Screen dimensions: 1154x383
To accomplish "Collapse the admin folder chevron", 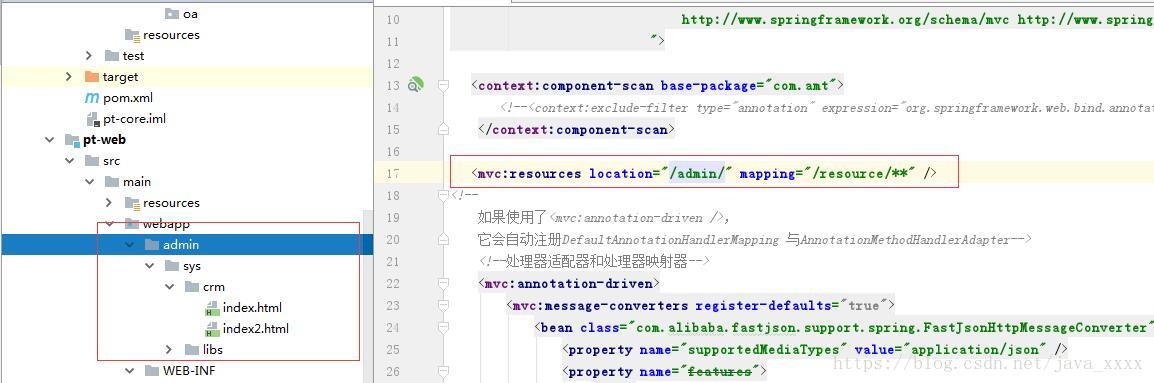I will point(130,245).
